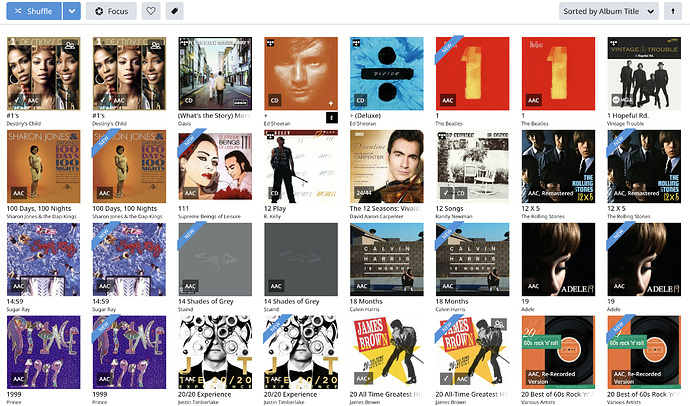The height and width of the screenshot is (406, 690).
Task: Click the plus icon on Ed Sheeran + cover
Action: (x=330, y=103)
